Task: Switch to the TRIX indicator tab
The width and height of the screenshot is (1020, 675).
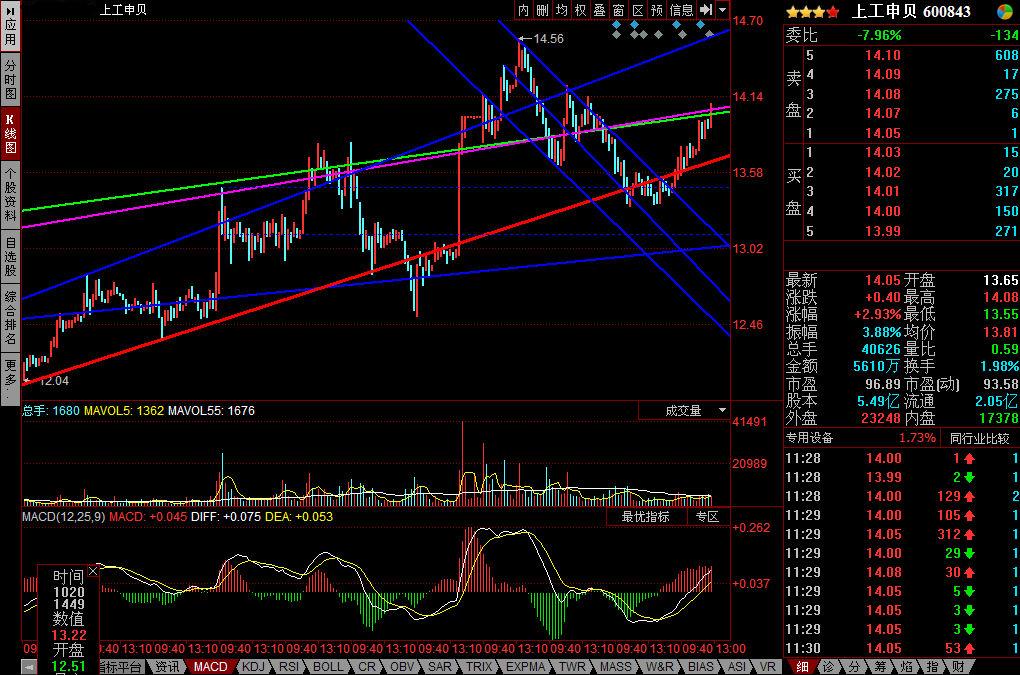Action: [x=479, y=667]
